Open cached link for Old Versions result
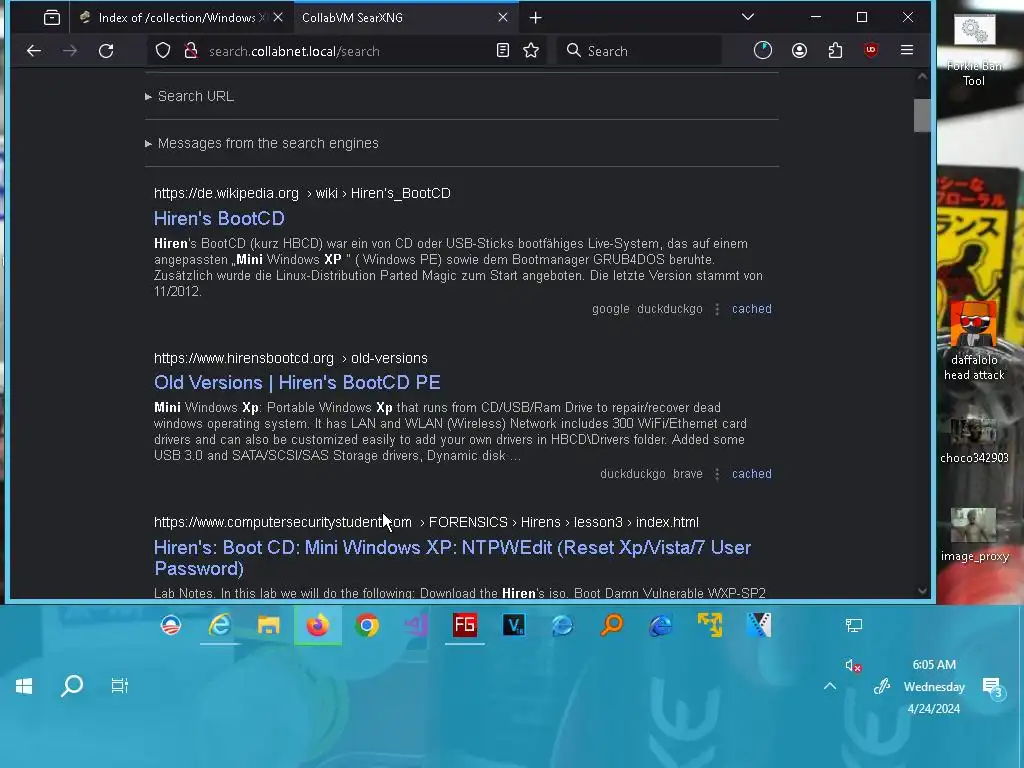 pyautogui.click(x=752, y=474)
